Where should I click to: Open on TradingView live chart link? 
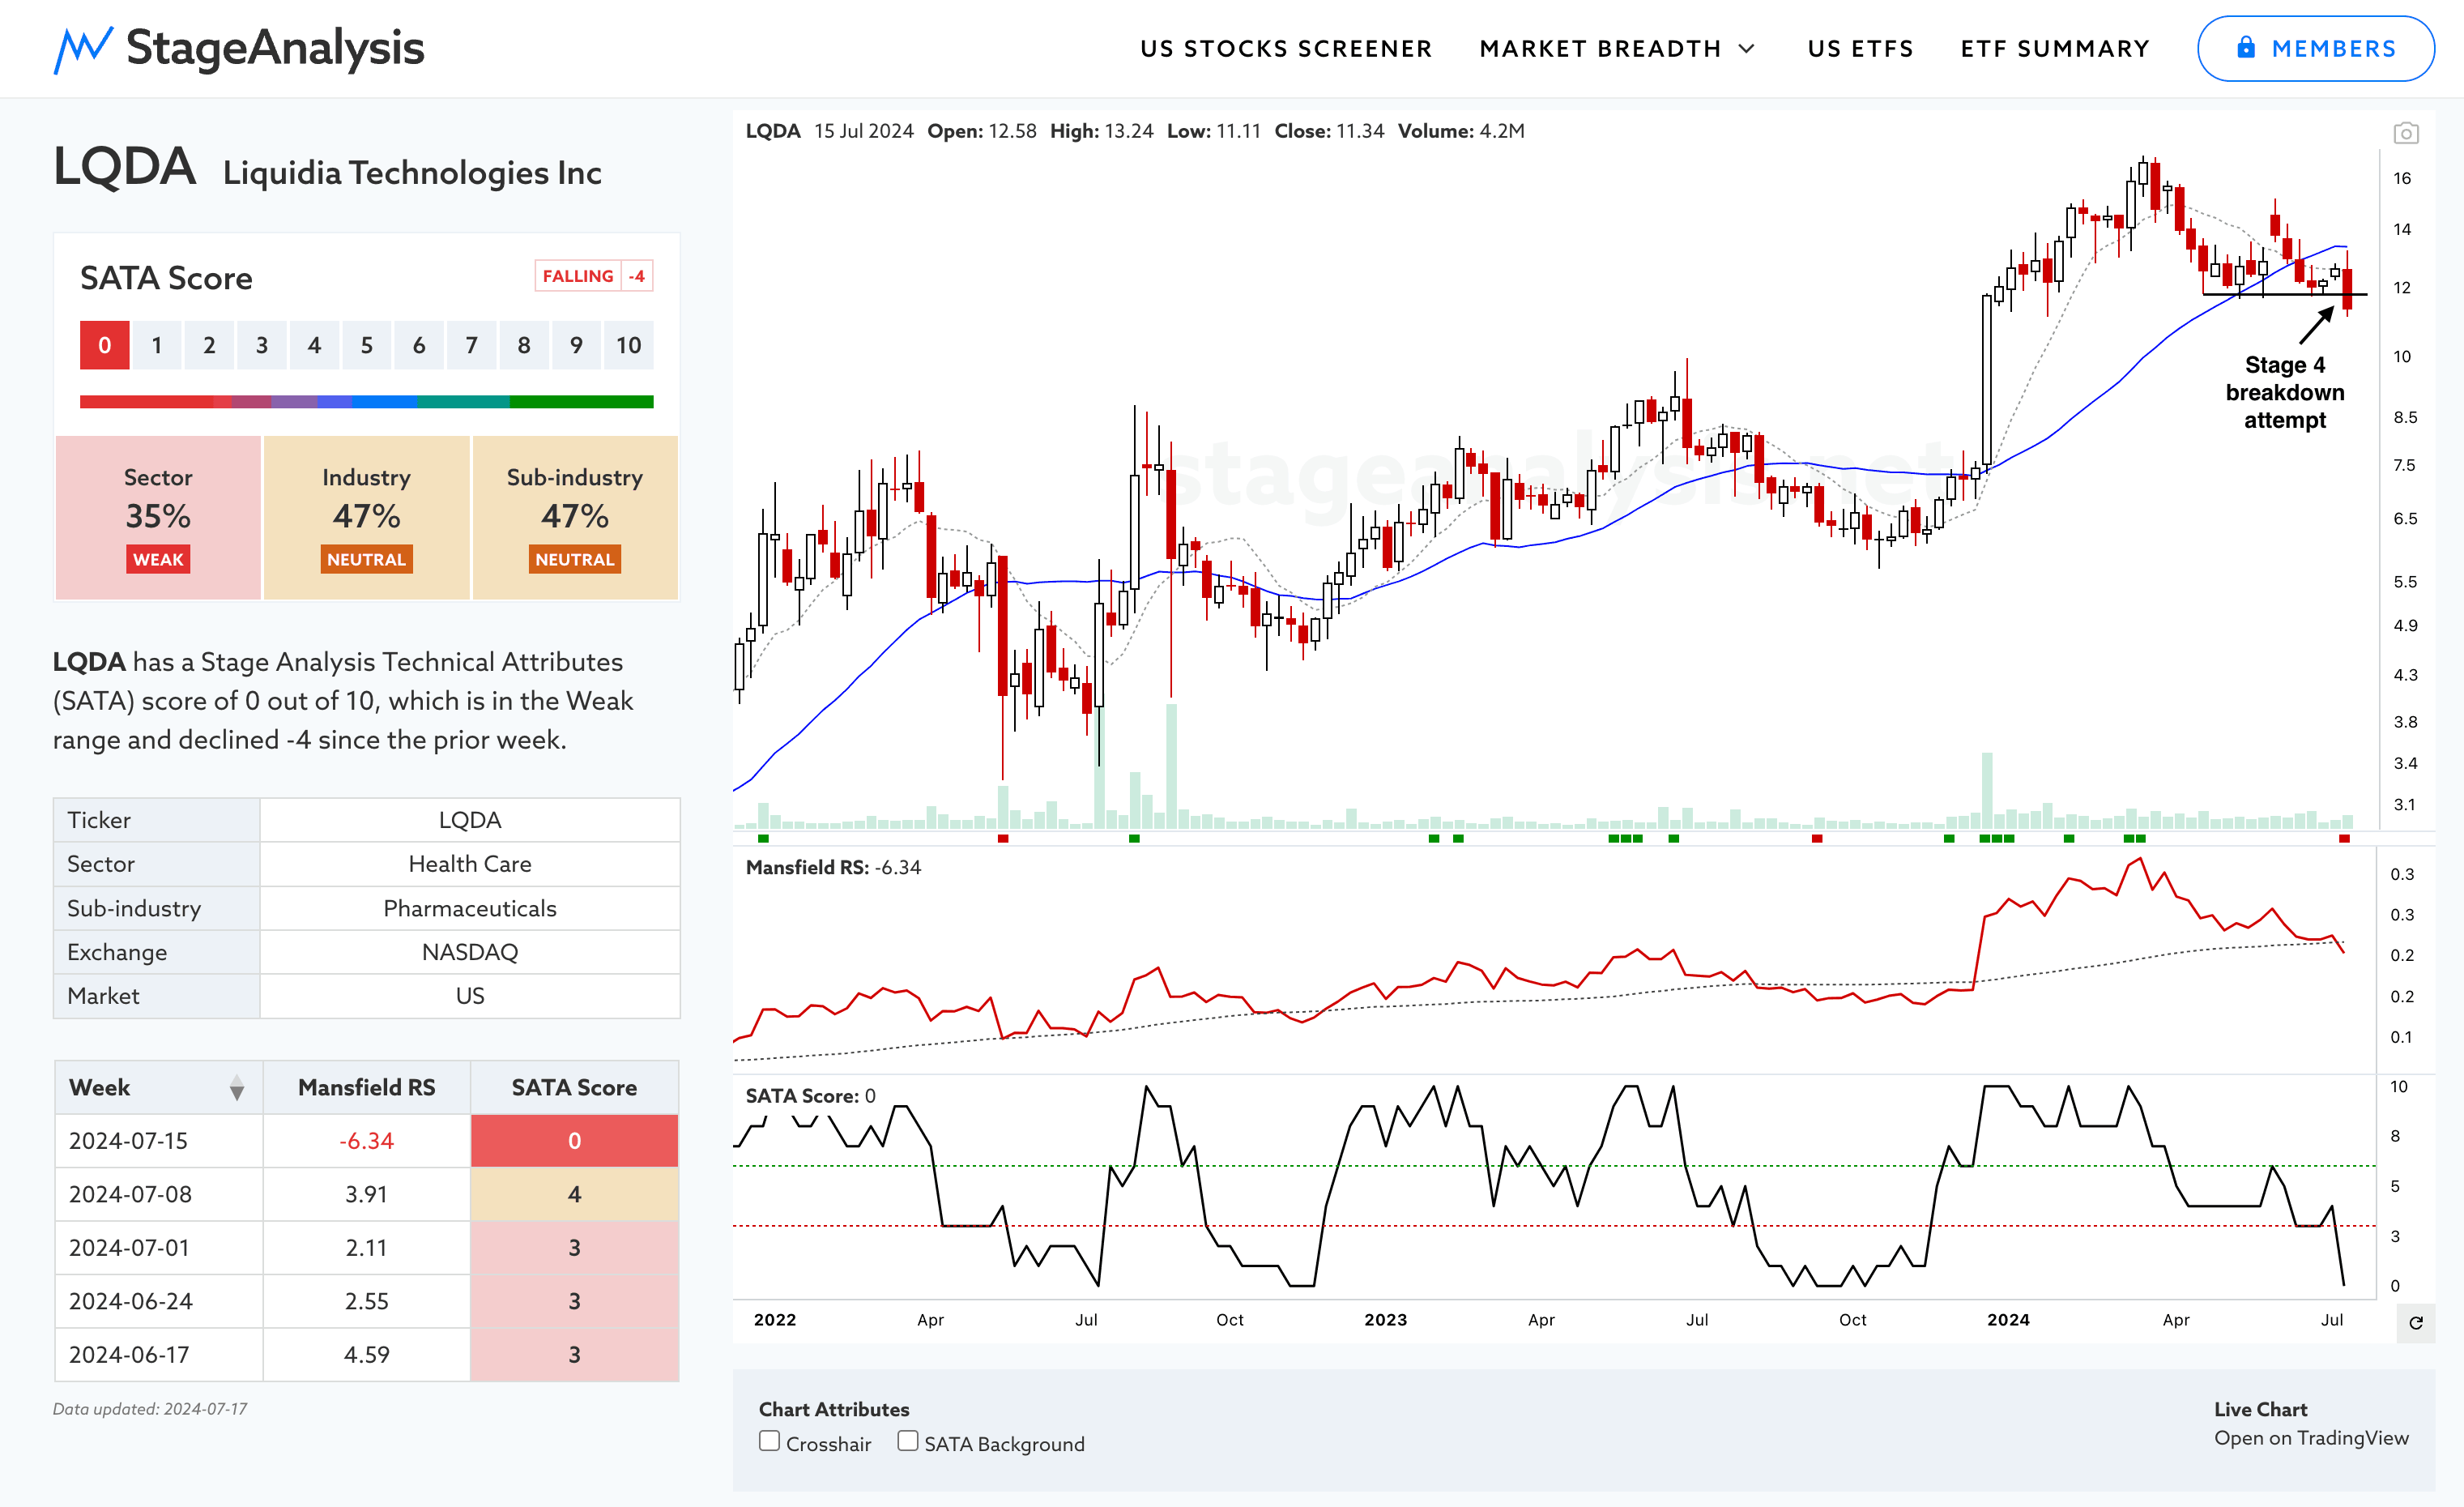pos(2311,1438)
